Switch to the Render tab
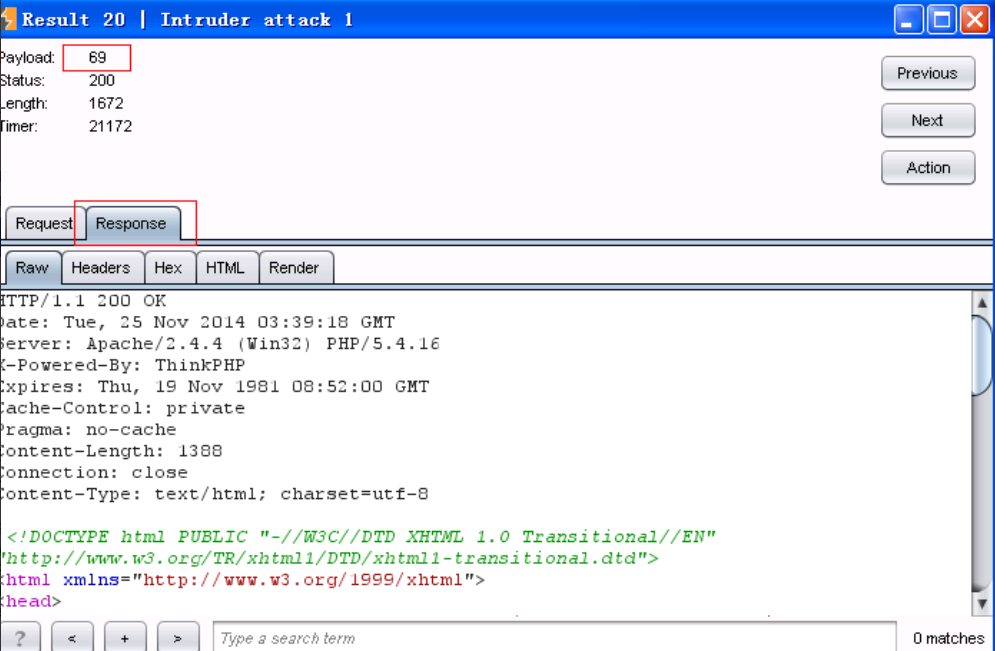 click(294, 268)
